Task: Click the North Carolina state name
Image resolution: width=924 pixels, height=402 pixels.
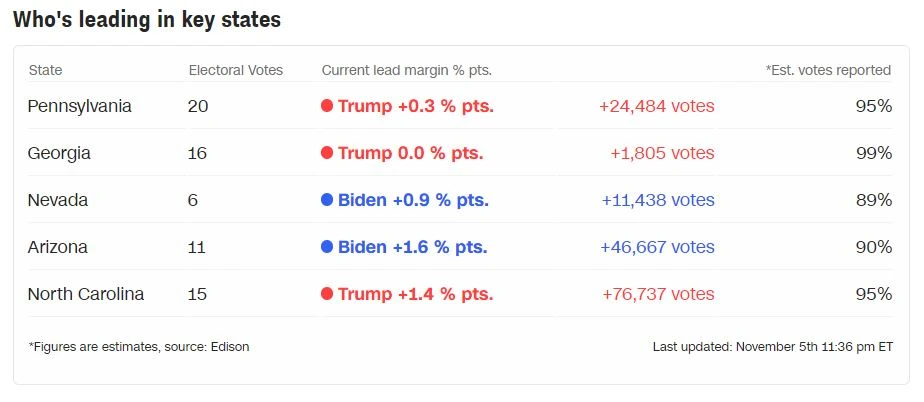Action: pos(86,294)
